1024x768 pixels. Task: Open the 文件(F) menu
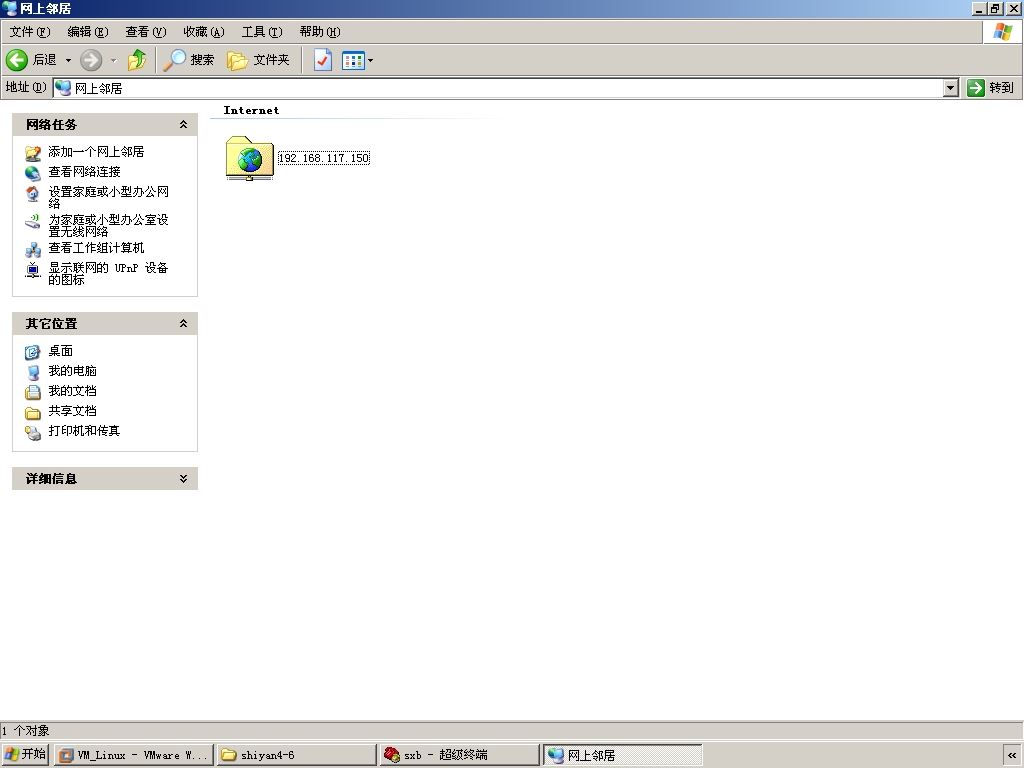30,32
